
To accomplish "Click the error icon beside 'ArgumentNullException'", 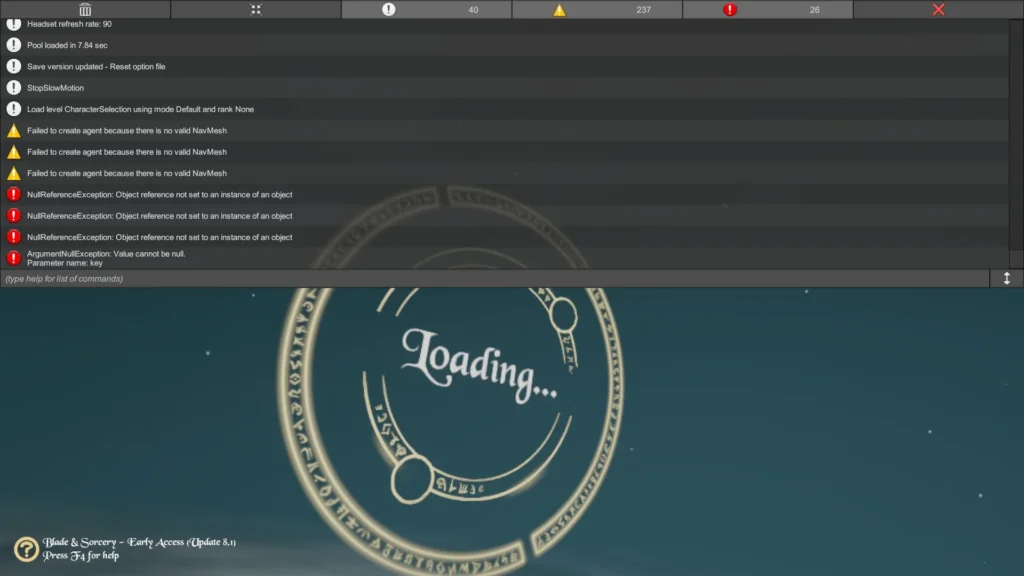I will [14, 258].
